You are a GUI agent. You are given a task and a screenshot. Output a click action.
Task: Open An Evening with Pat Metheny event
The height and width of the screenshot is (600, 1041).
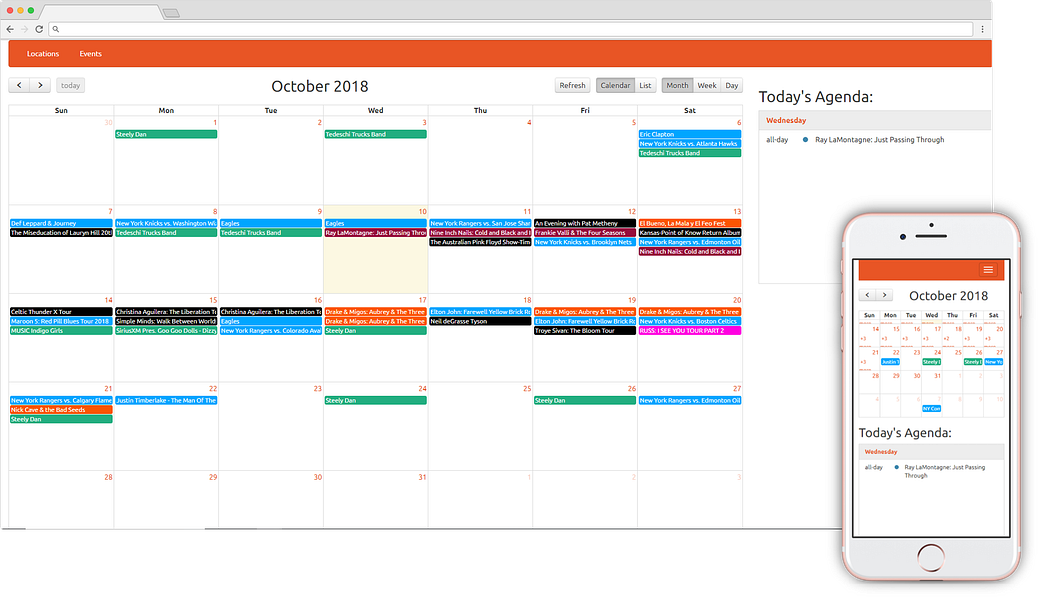coord(585,223)
